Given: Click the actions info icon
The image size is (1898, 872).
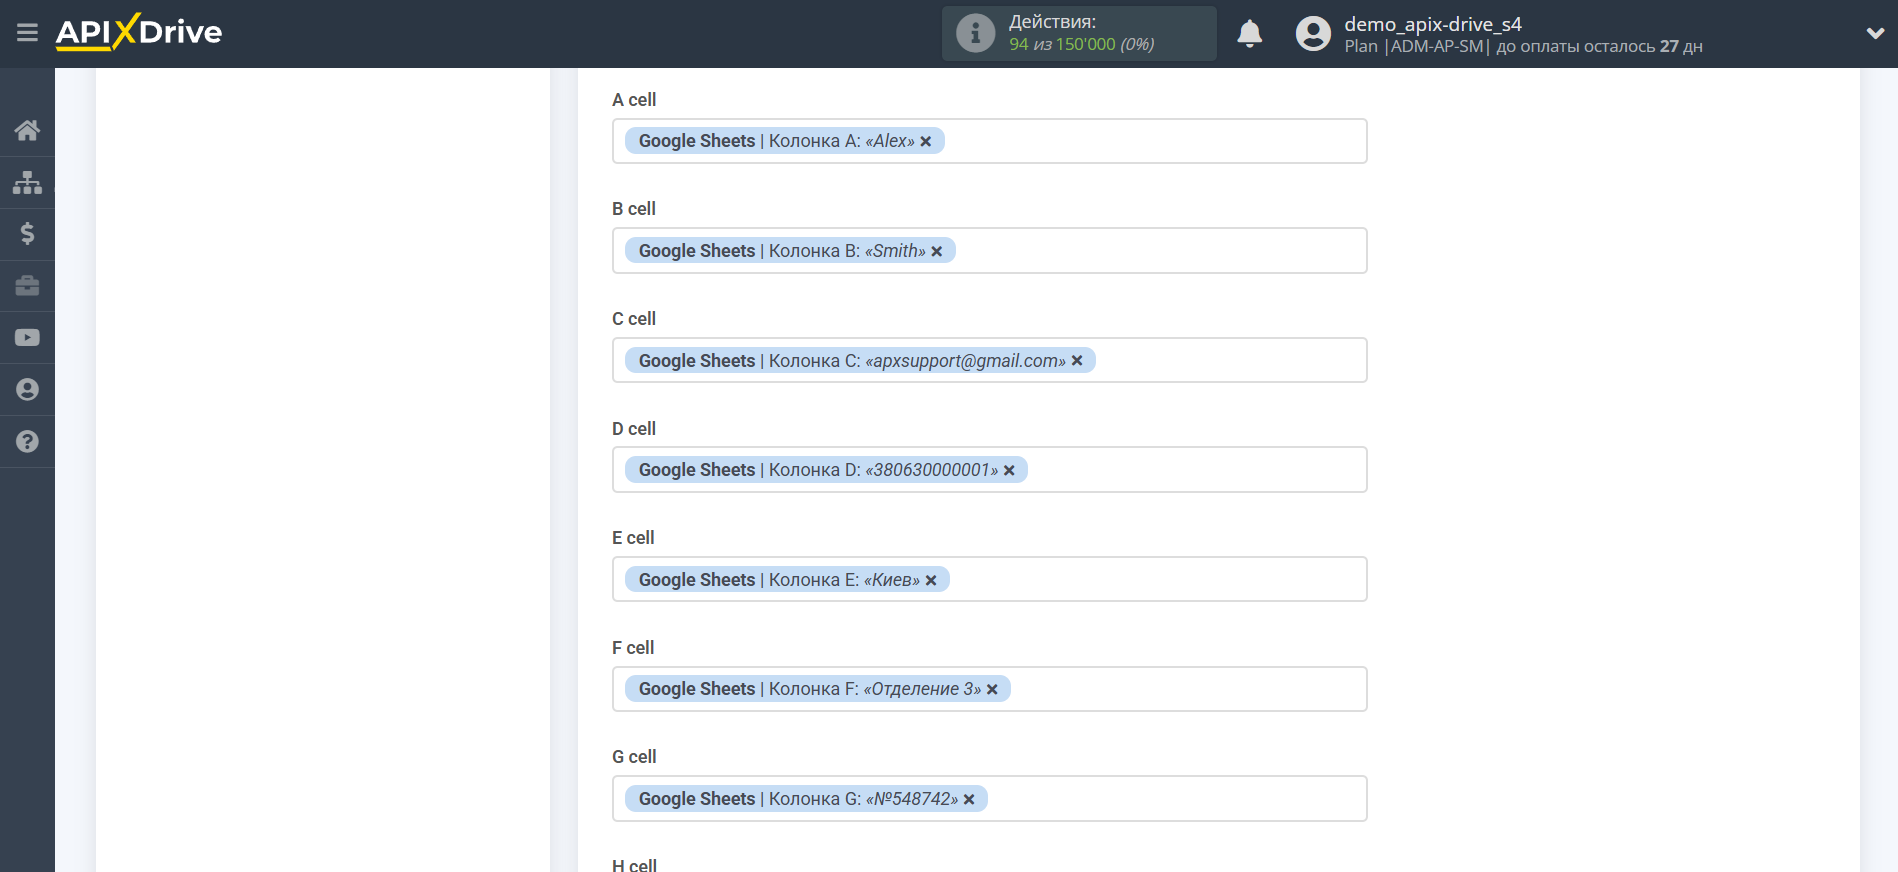Looking at the screenshot, I should pos(975,34).
